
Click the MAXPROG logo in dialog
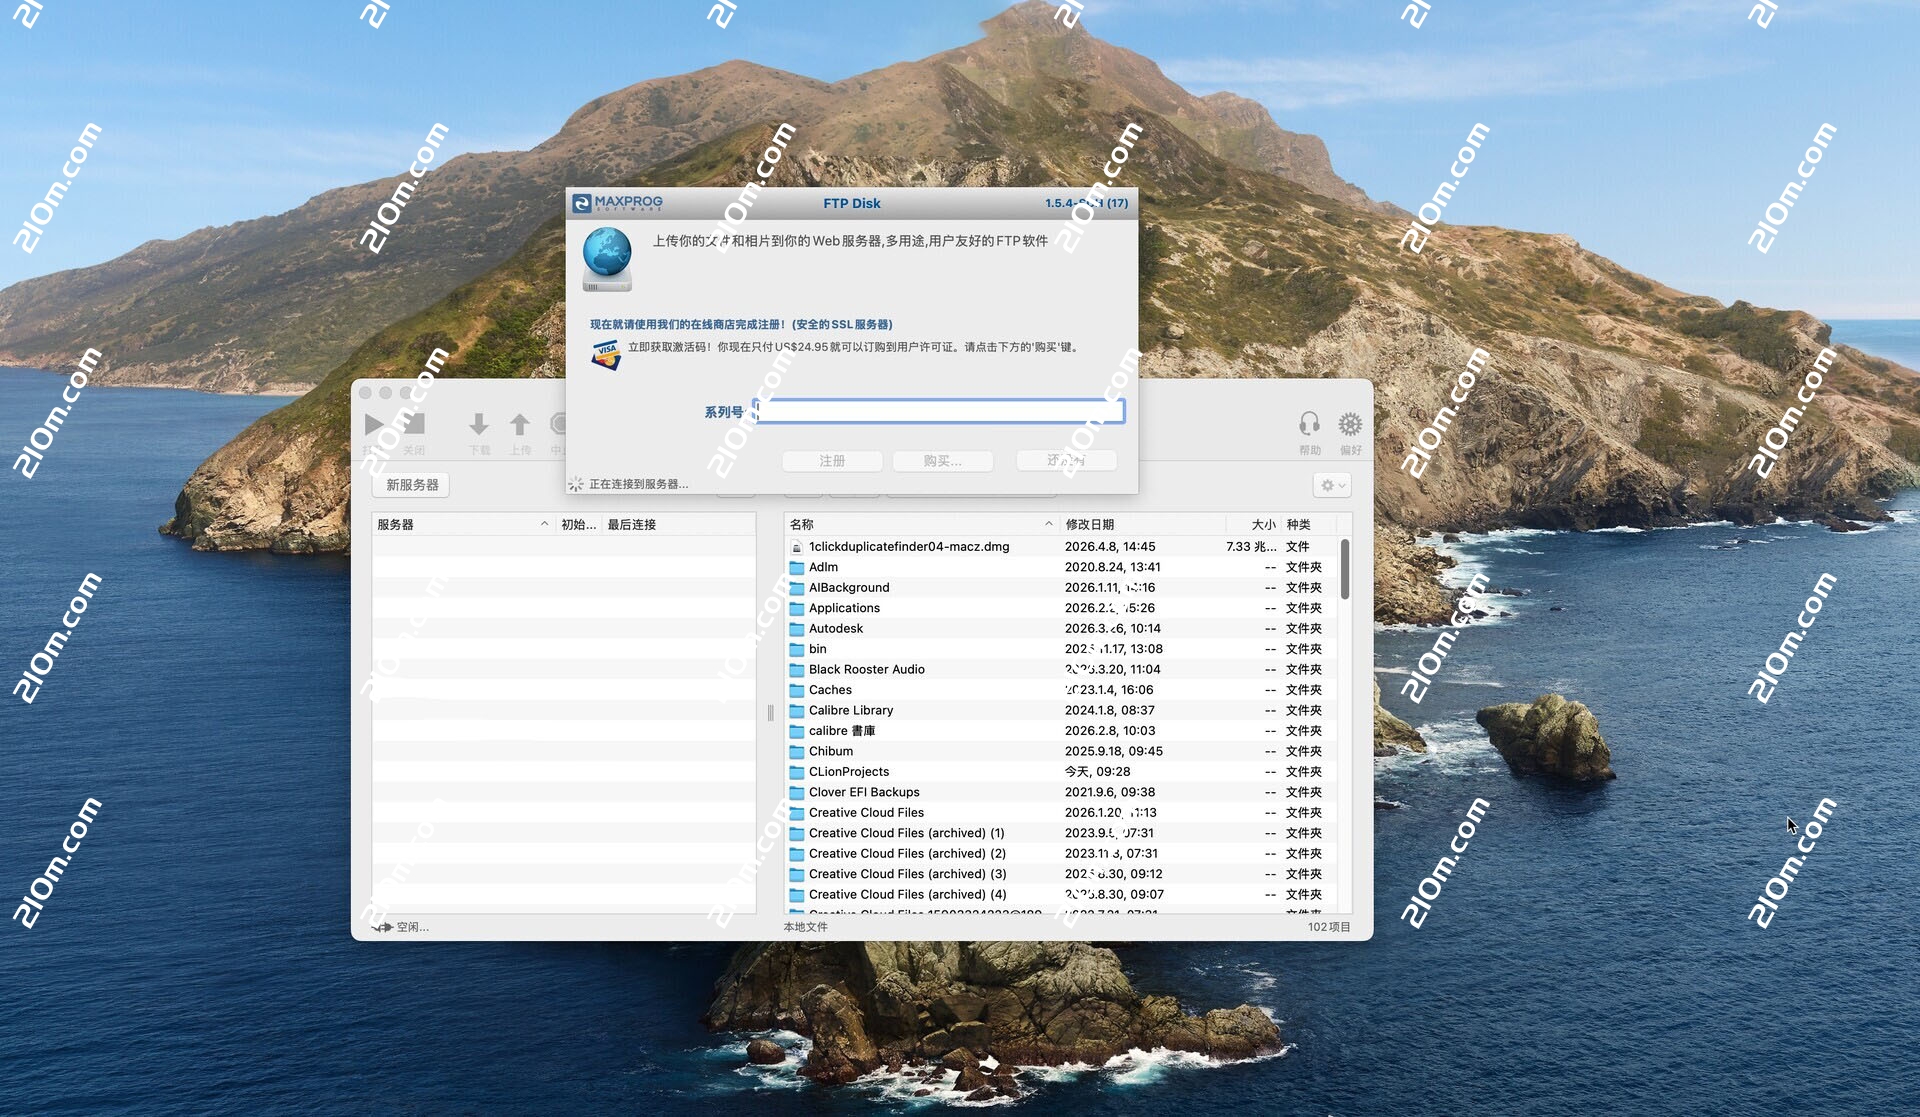tap(618, 203)
